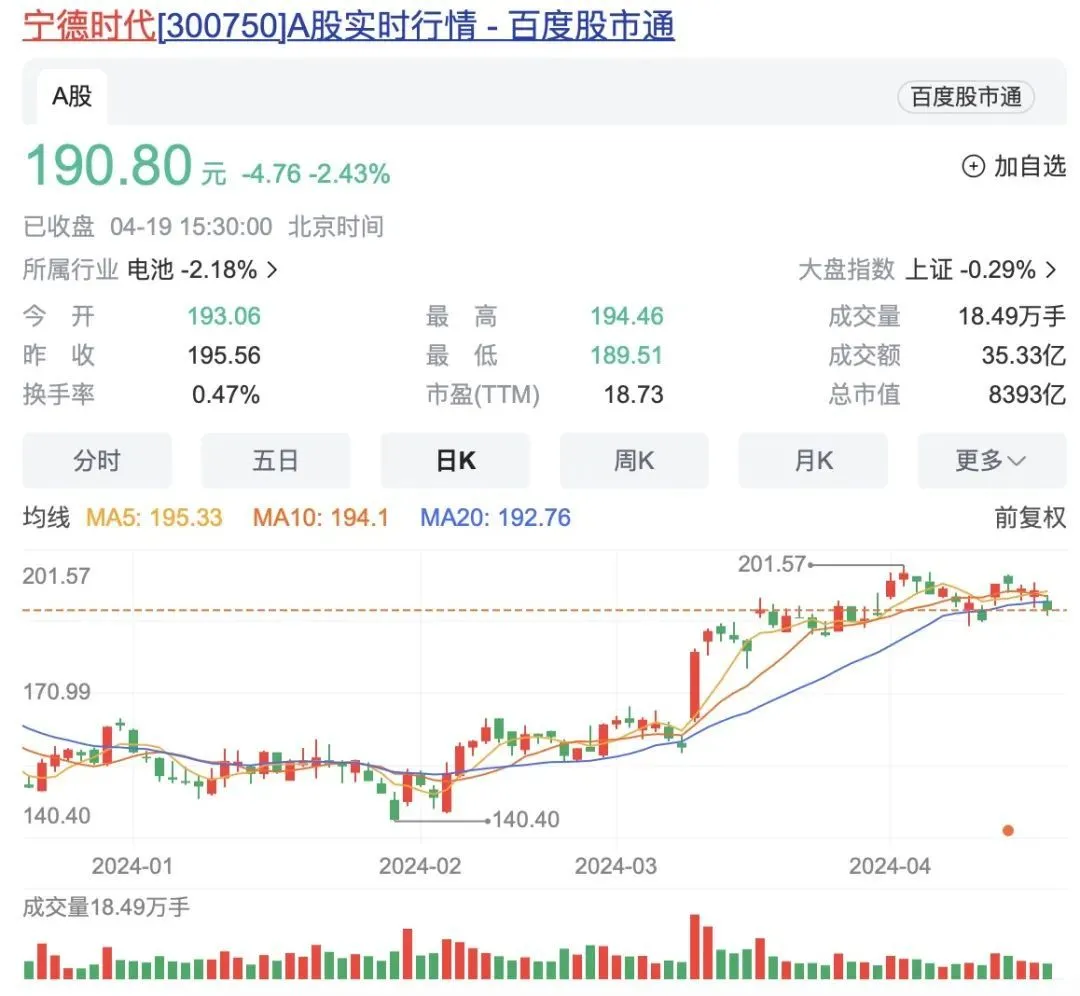Click the 170.99 price axis label
This screenshot has height=996, width=1080.
[56, 692]
